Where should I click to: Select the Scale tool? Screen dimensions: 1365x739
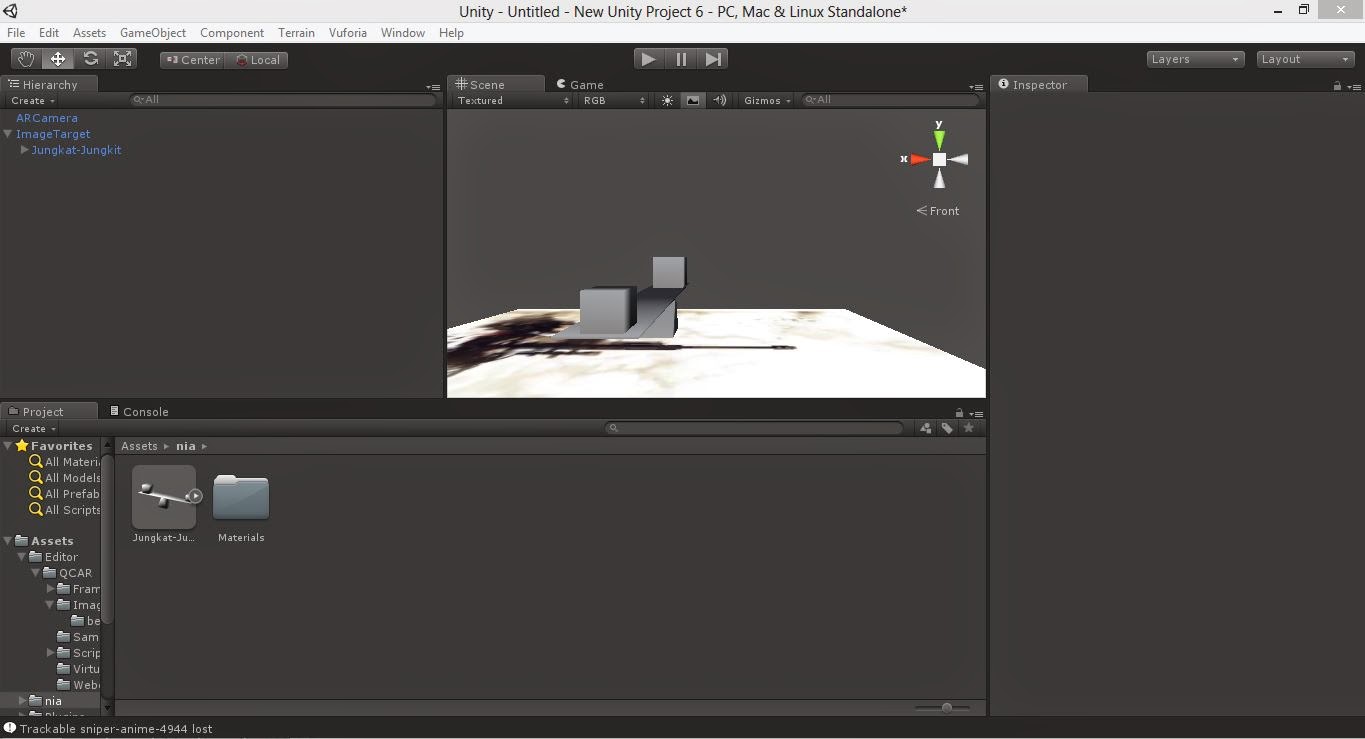click(122, 59)
